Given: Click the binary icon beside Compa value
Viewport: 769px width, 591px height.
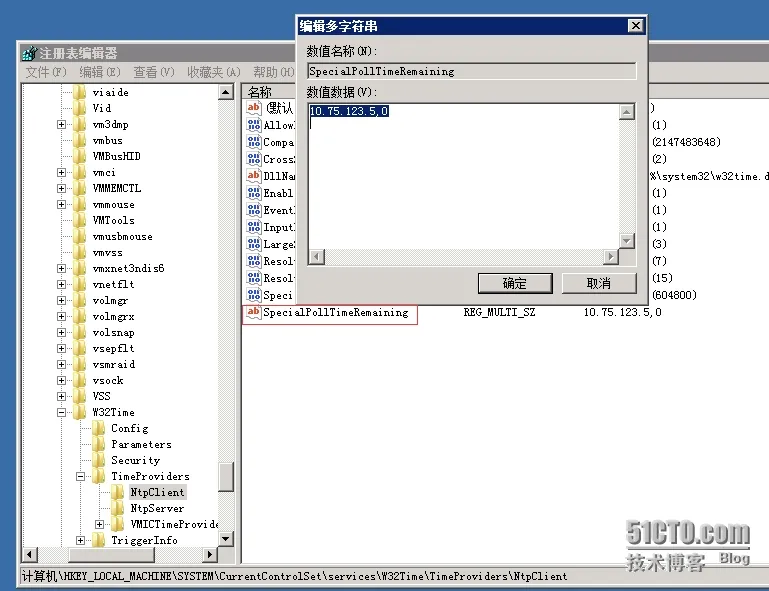Looking at the screenshot, I should pos(254,142).
